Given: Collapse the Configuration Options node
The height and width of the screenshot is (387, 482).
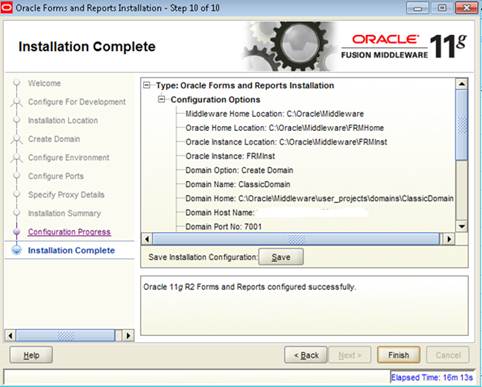Looking at the screenshot, I should point(161,99).
